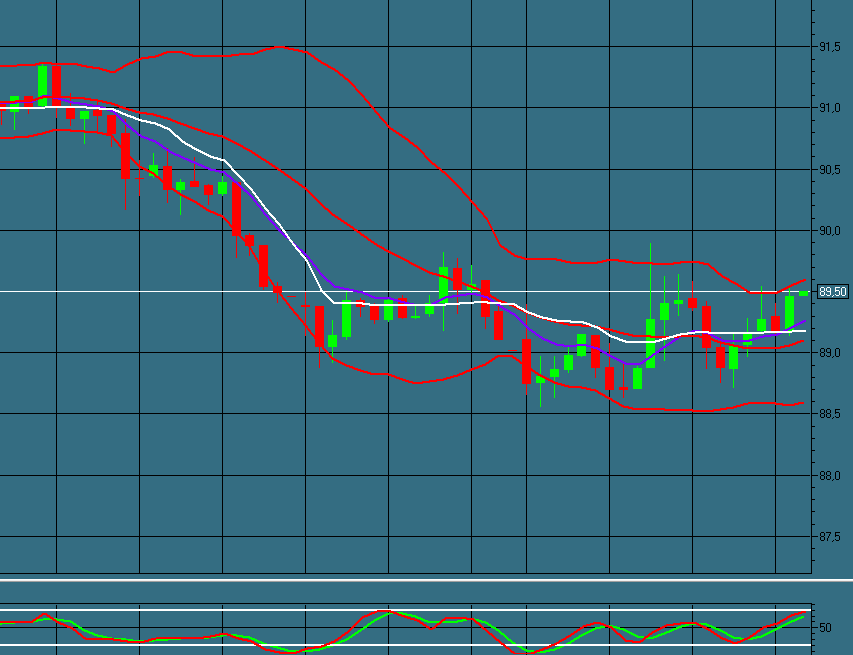Click the 91,5 price axis label

click(x=830, y=47)
